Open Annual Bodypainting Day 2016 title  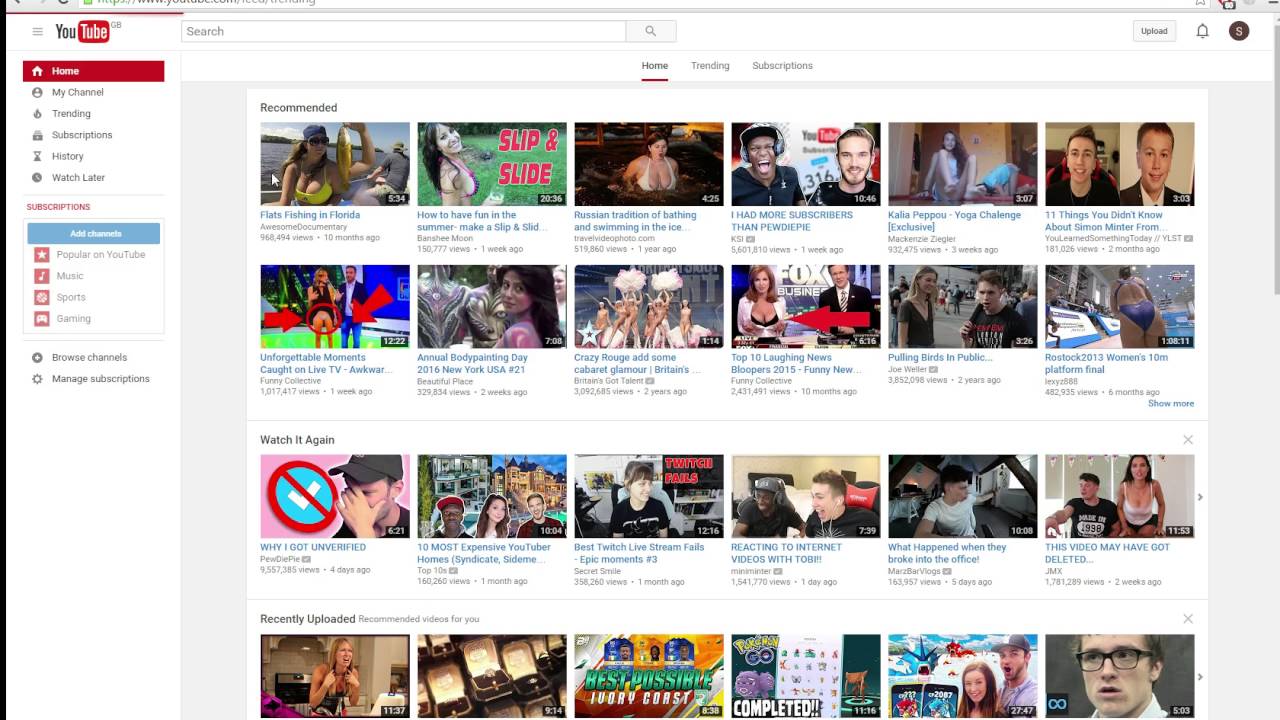(473, 363)
